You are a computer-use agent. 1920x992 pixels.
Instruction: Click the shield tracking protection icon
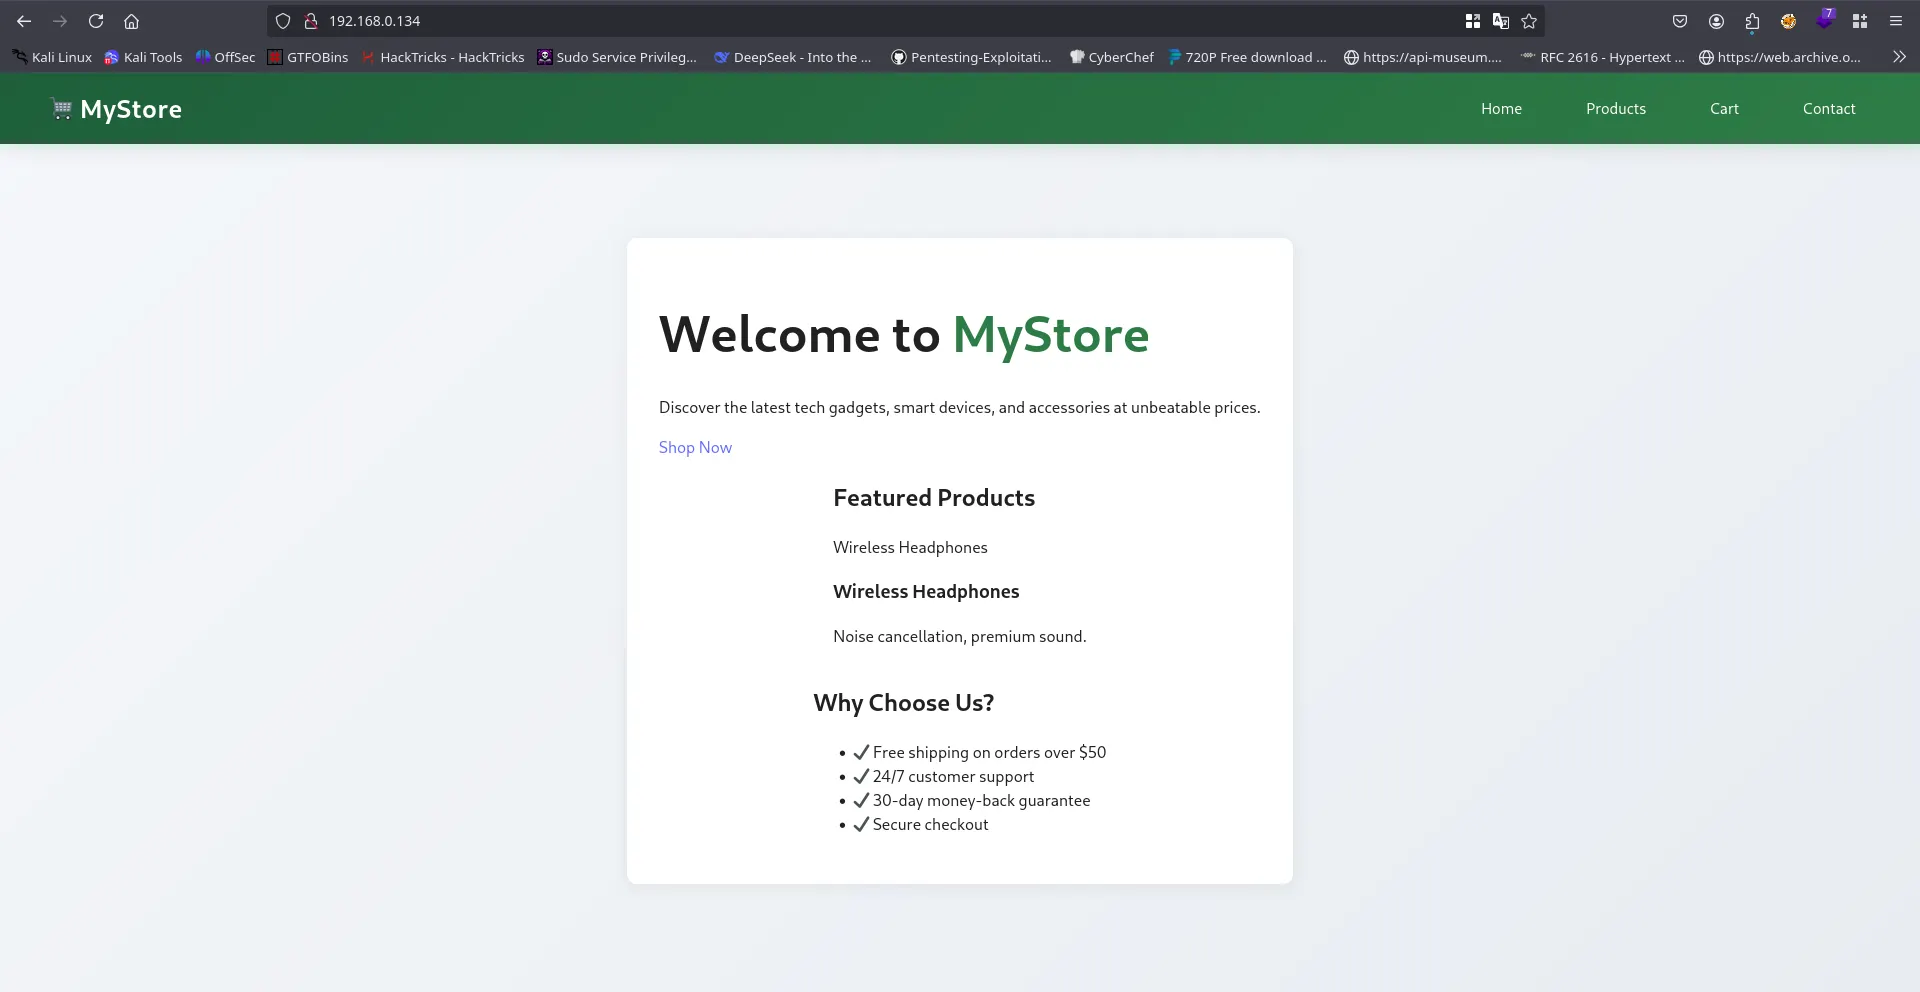coord(283,21)
